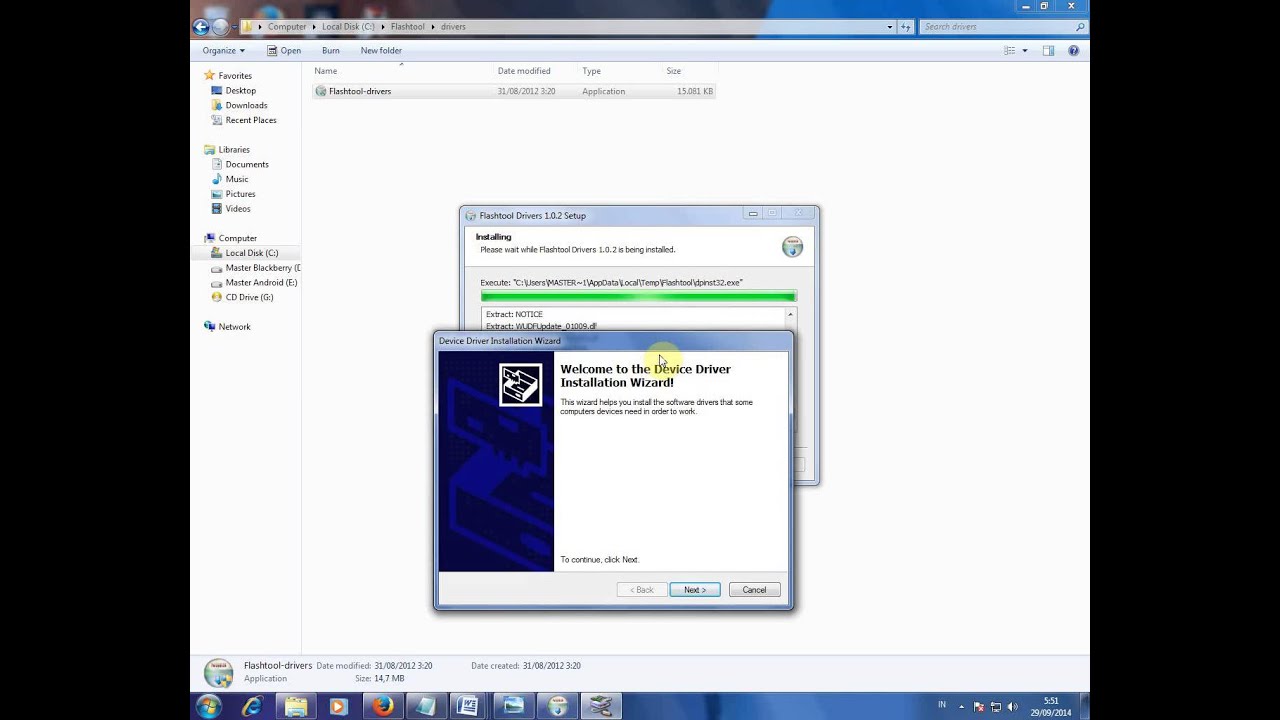This screenshot has width=1280, height=720.
Task: Click the IN language indicator
Action: point(942,705)
